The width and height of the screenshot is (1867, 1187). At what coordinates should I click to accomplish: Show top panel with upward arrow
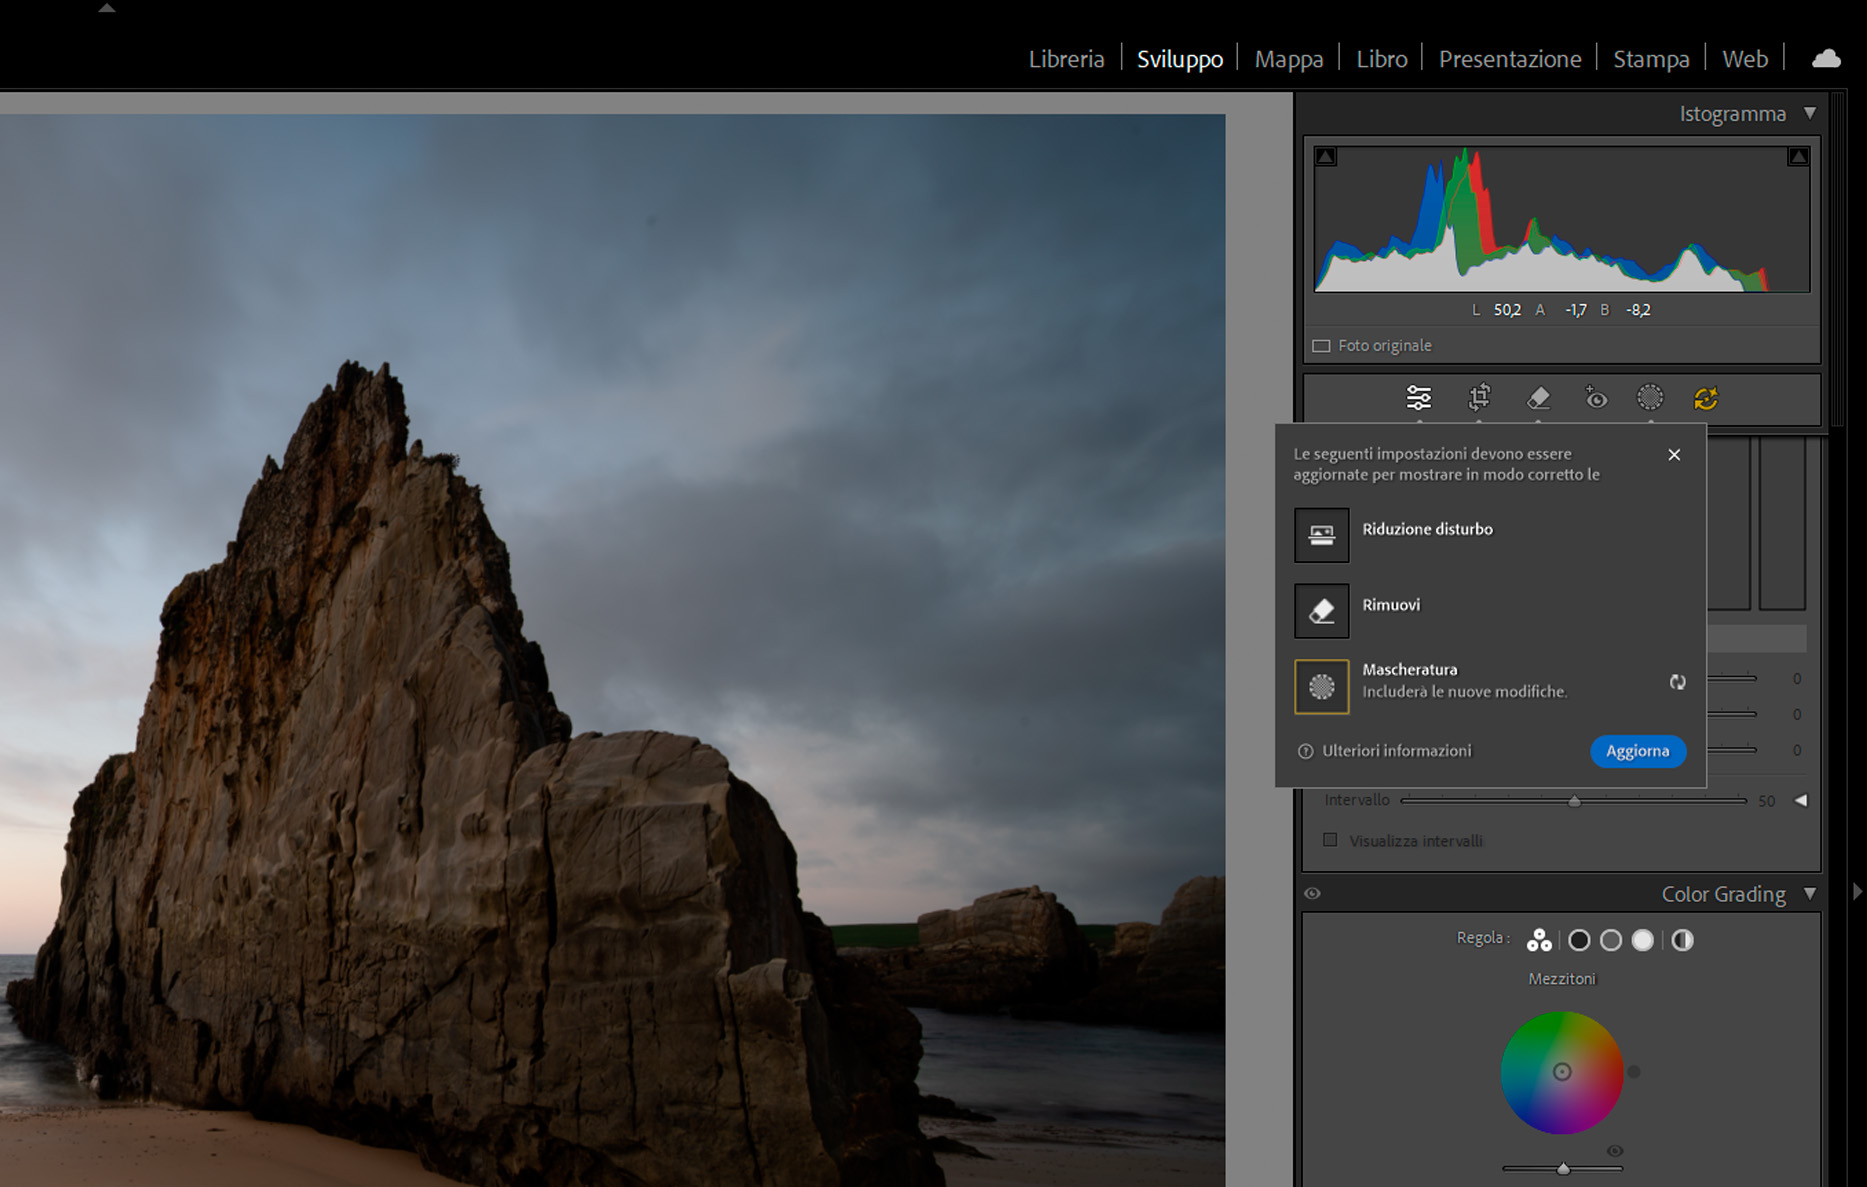107,8
